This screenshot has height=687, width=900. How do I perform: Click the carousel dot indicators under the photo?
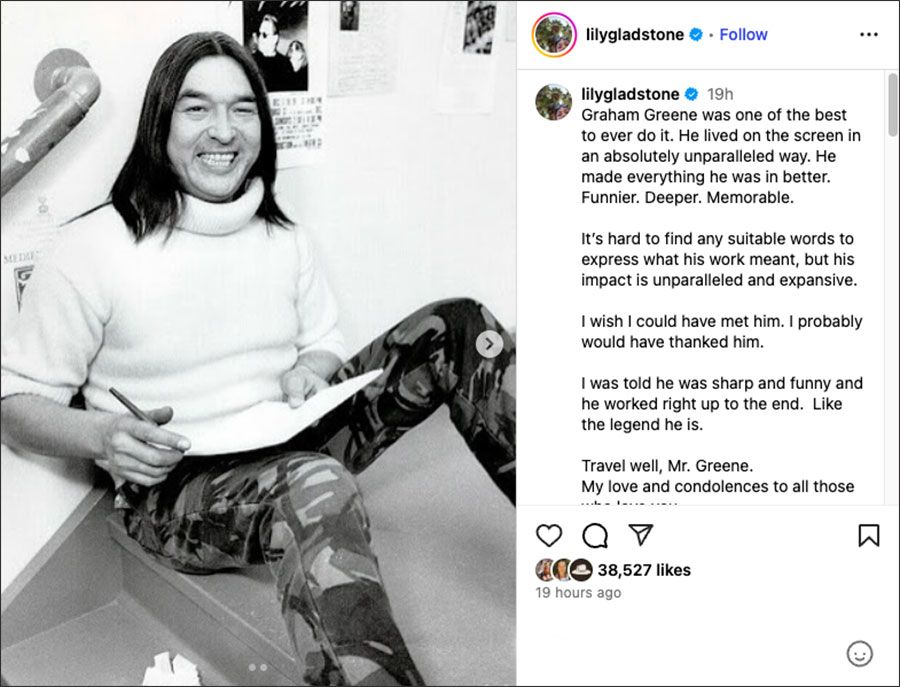pos(258,667)
